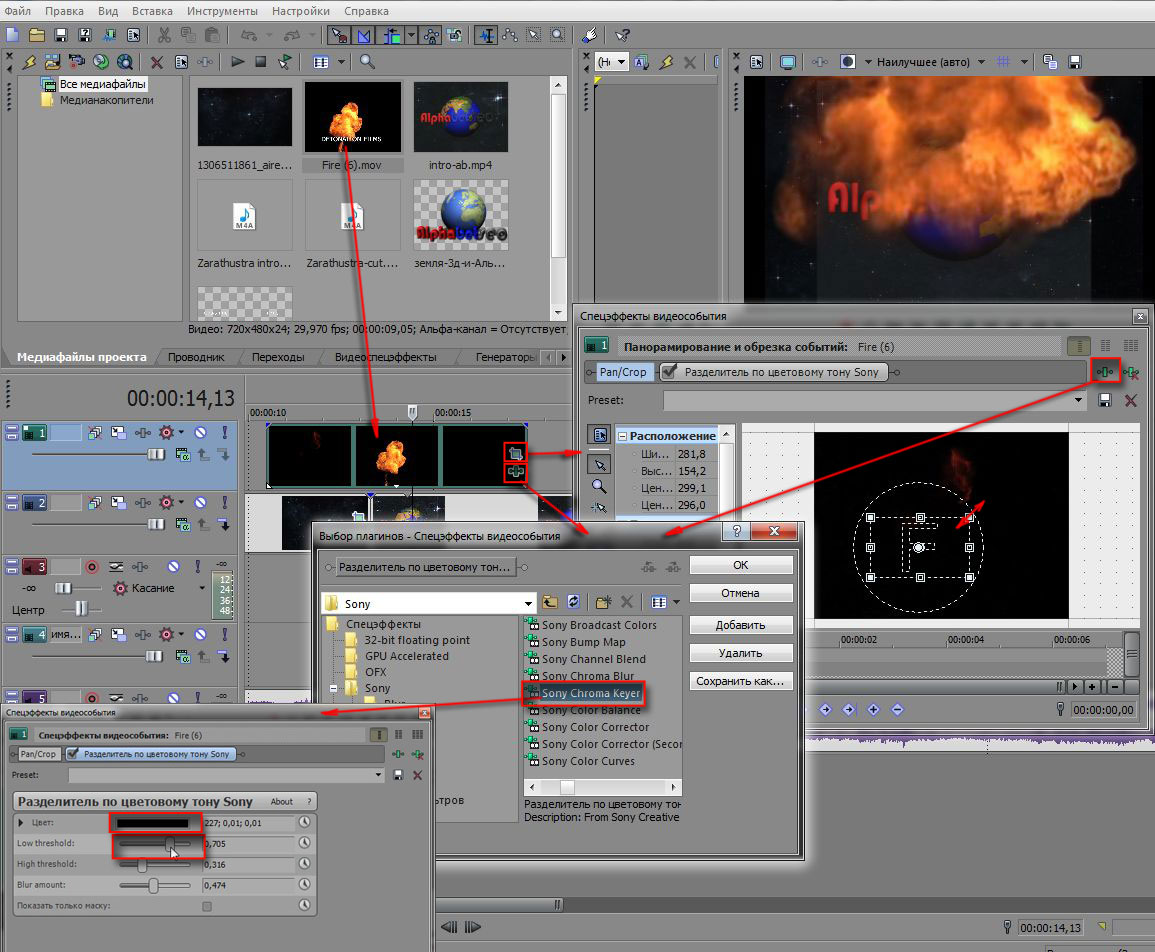Open preview quality 'Наилучшее (авто)' dropdown
Image resolution: width=1155 pixels, height=952 pixels.
pyautogui.click(x=926, y=62)
